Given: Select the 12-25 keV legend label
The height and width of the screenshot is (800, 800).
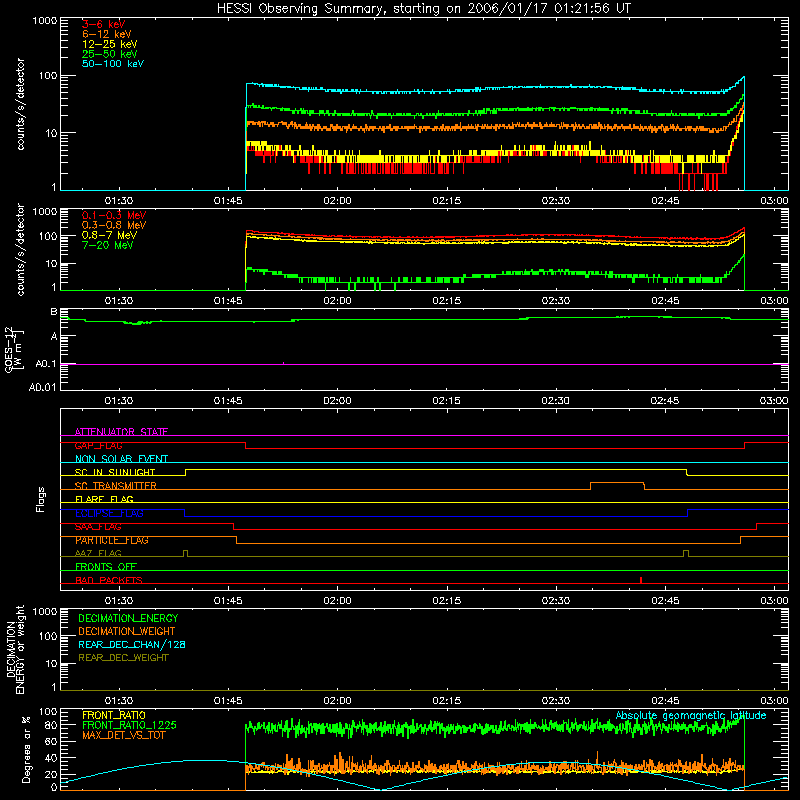Looking at the screenshot, I should (110, 44).
